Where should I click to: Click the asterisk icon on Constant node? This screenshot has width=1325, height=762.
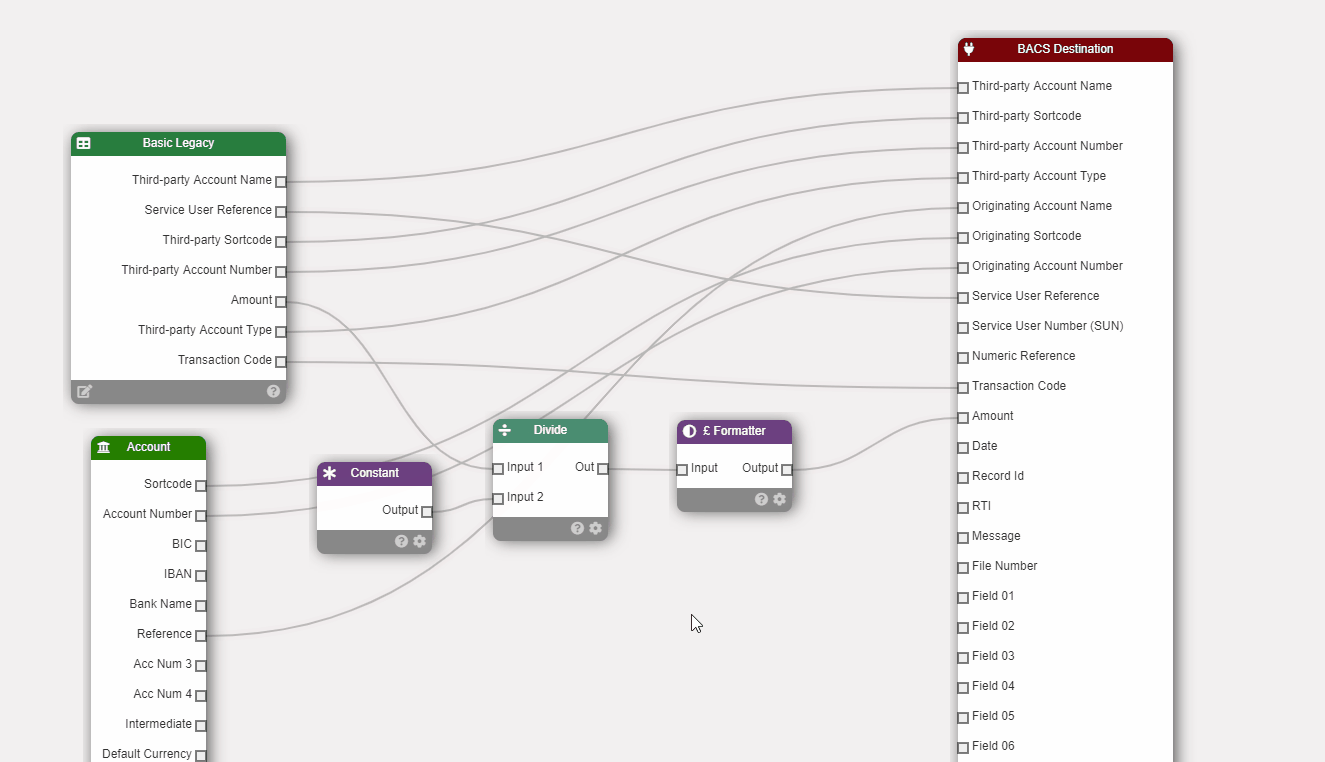tap(330, 473)
